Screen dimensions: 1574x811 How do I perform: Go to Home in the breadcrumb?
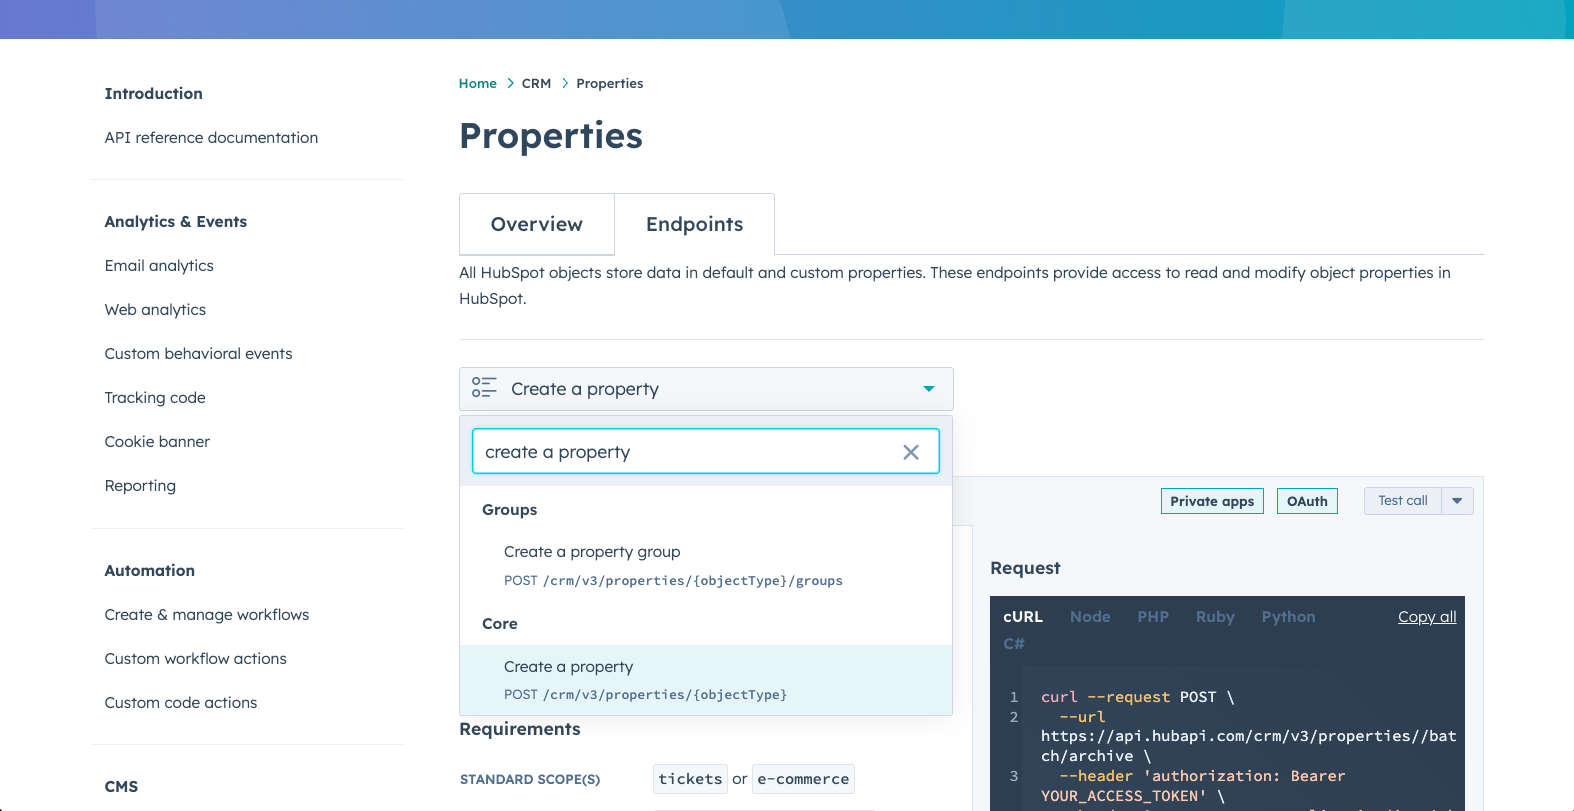(x=477, y=84)
